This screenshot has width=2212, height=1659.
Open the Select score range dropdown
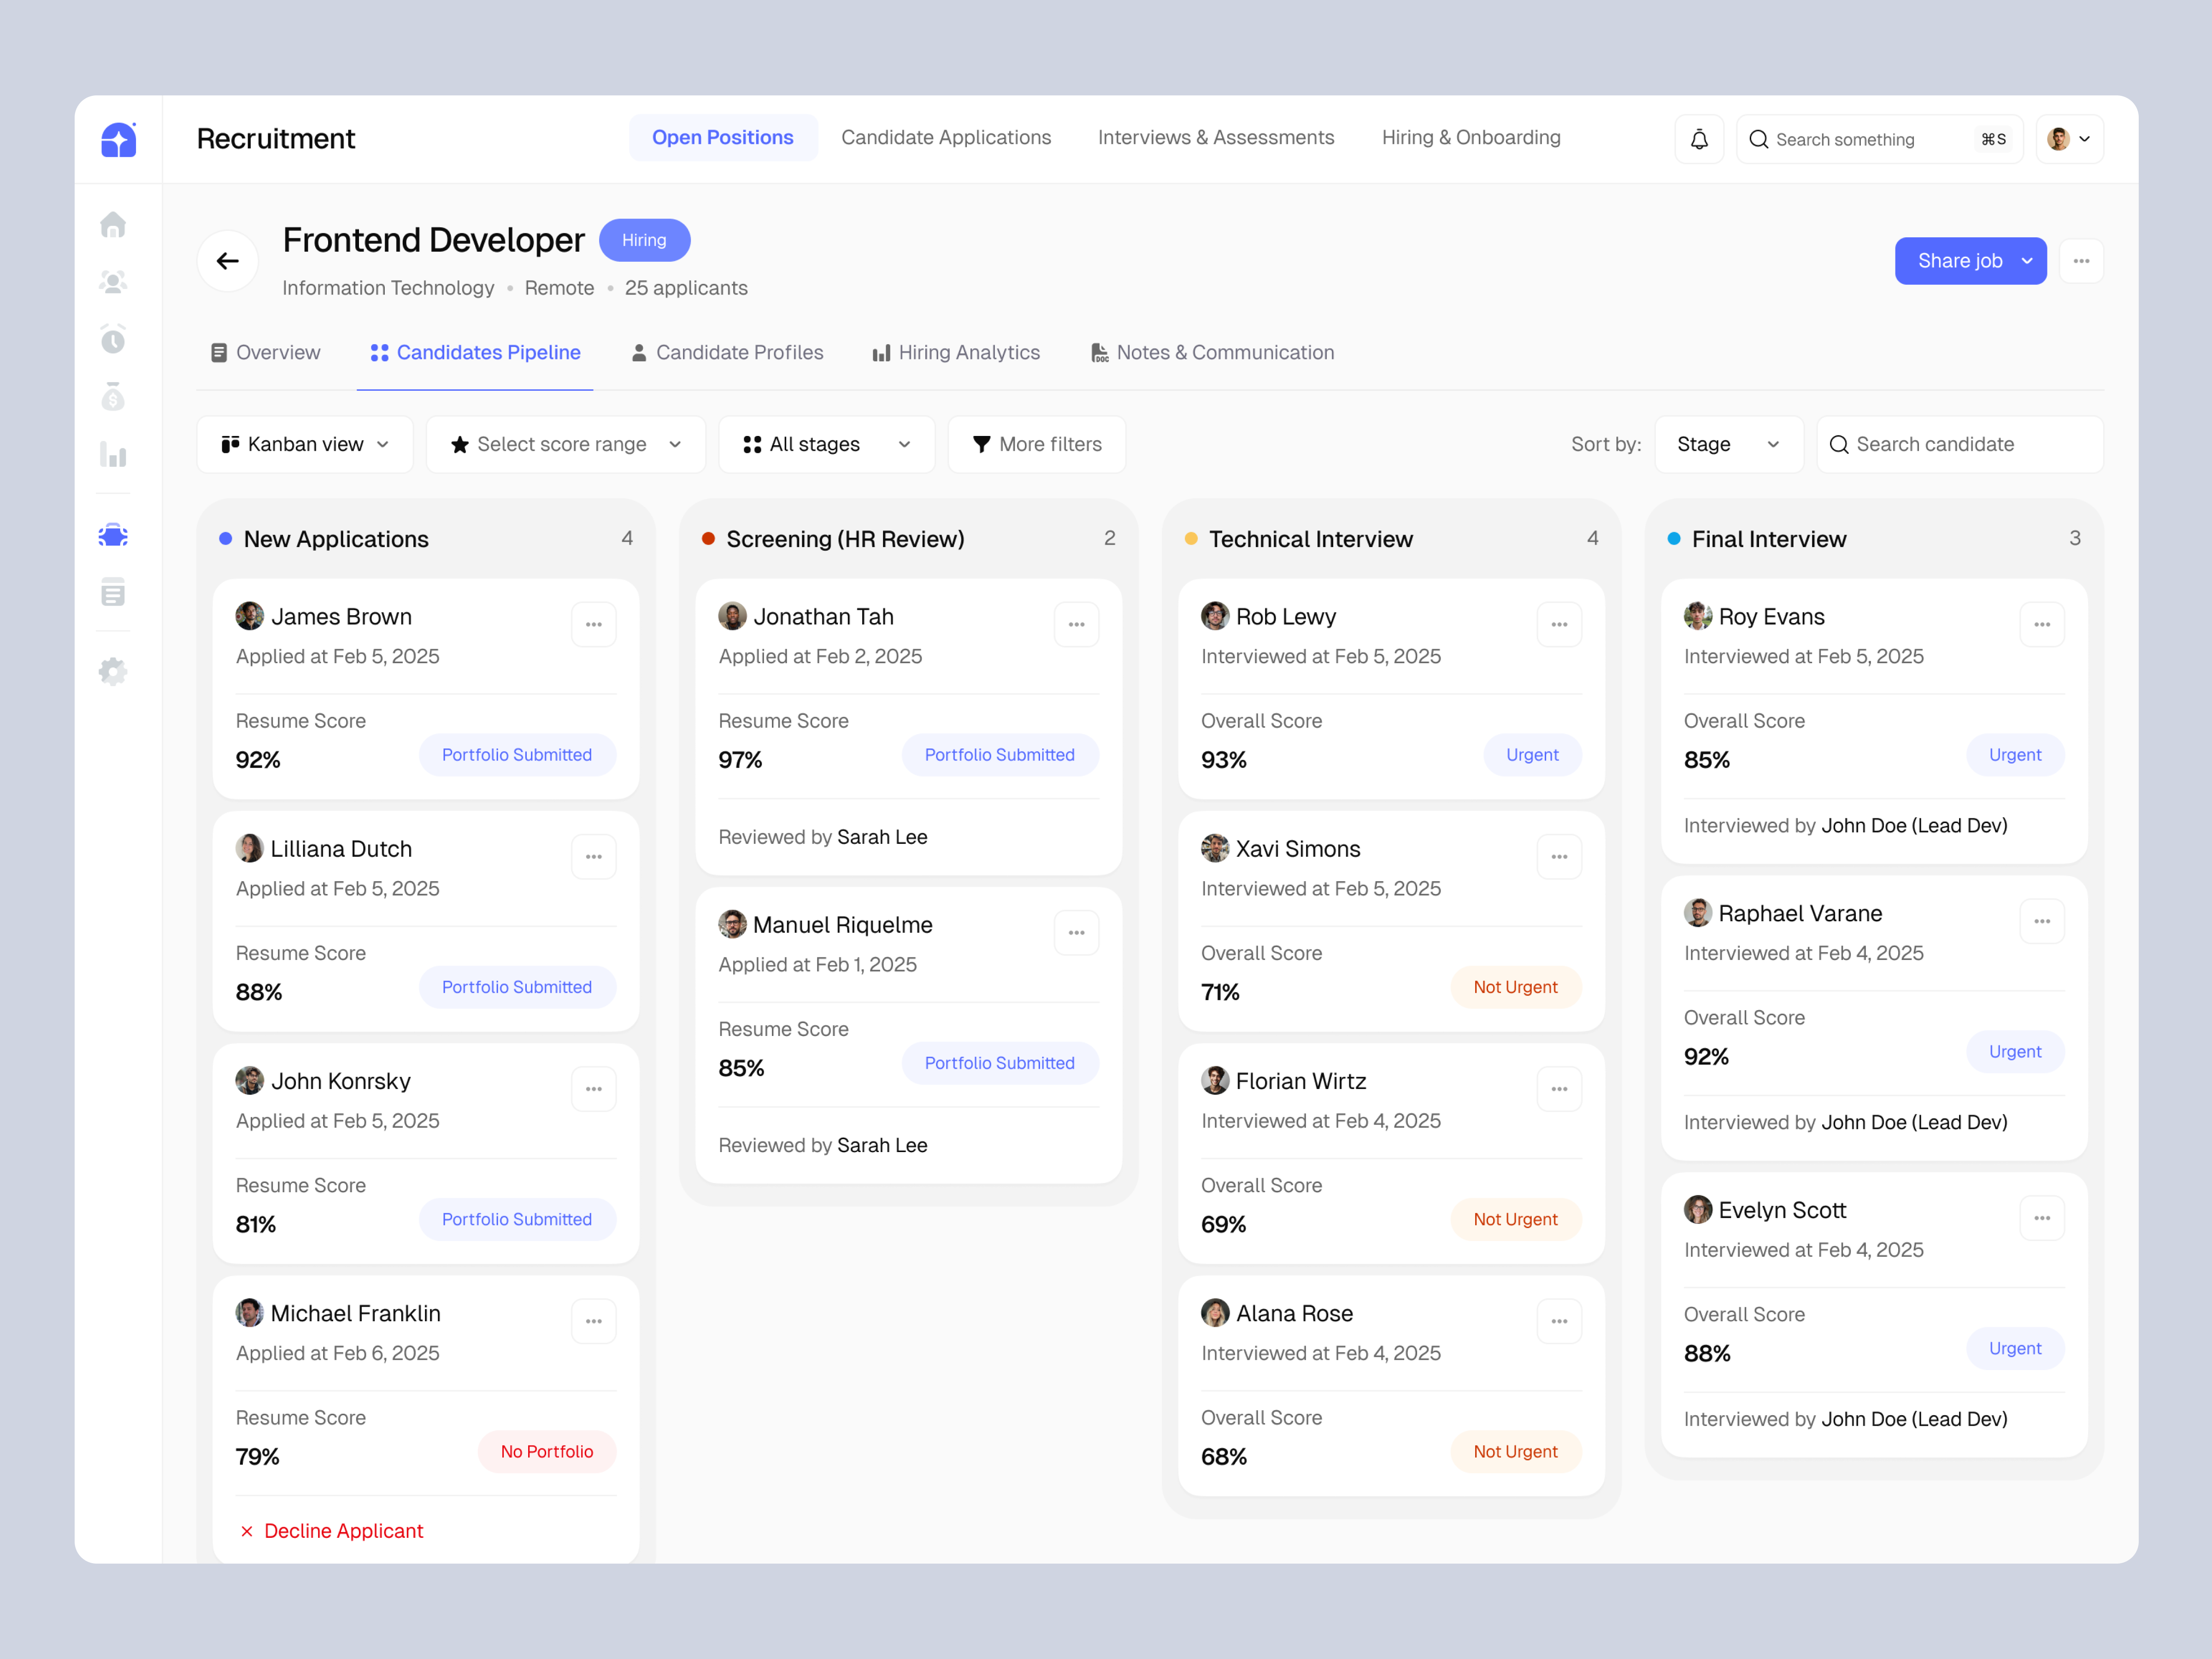point(565,444)
